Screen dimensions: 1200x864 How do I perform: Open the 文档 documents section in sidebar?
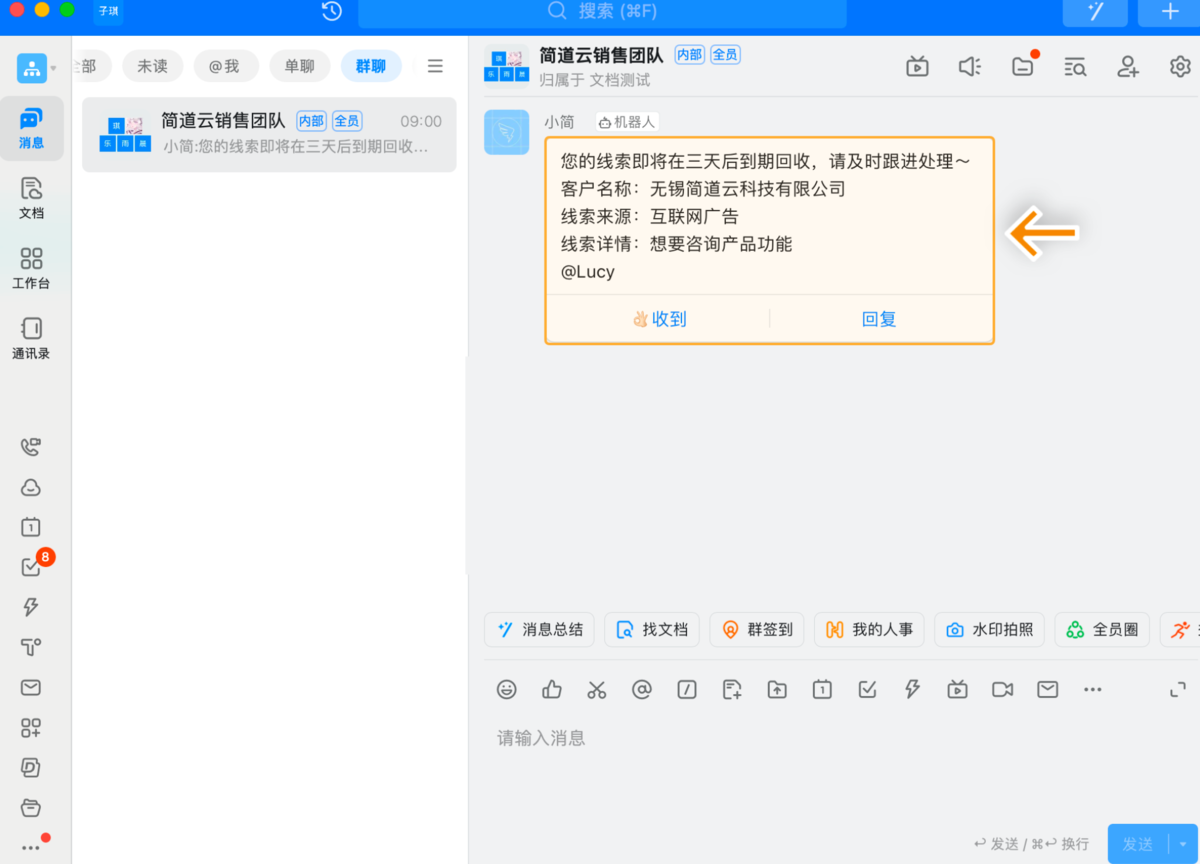31,196
